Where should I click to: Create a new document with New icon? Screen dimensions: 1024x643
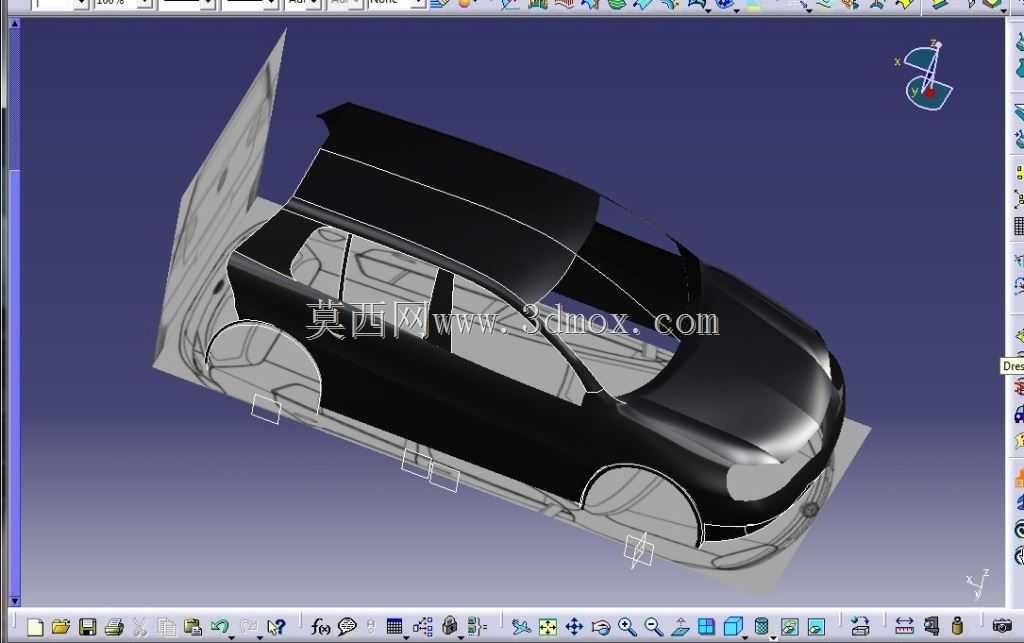[35, 627]
